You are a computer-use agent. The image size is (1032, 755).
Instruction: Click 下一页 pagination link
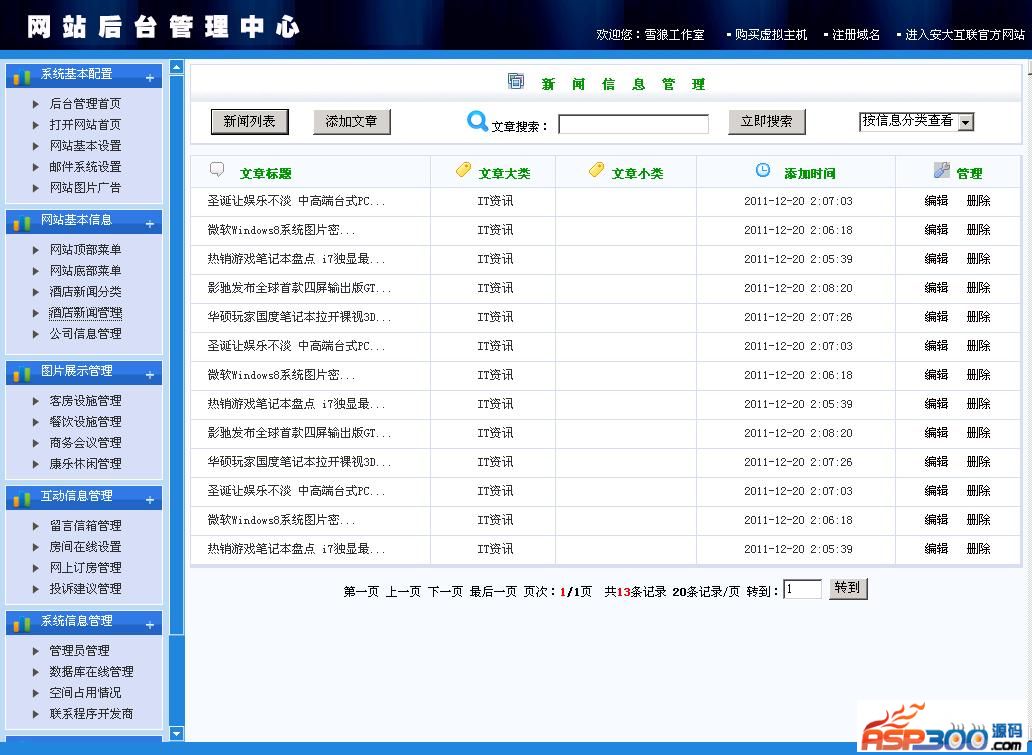[x=445, y=591]
